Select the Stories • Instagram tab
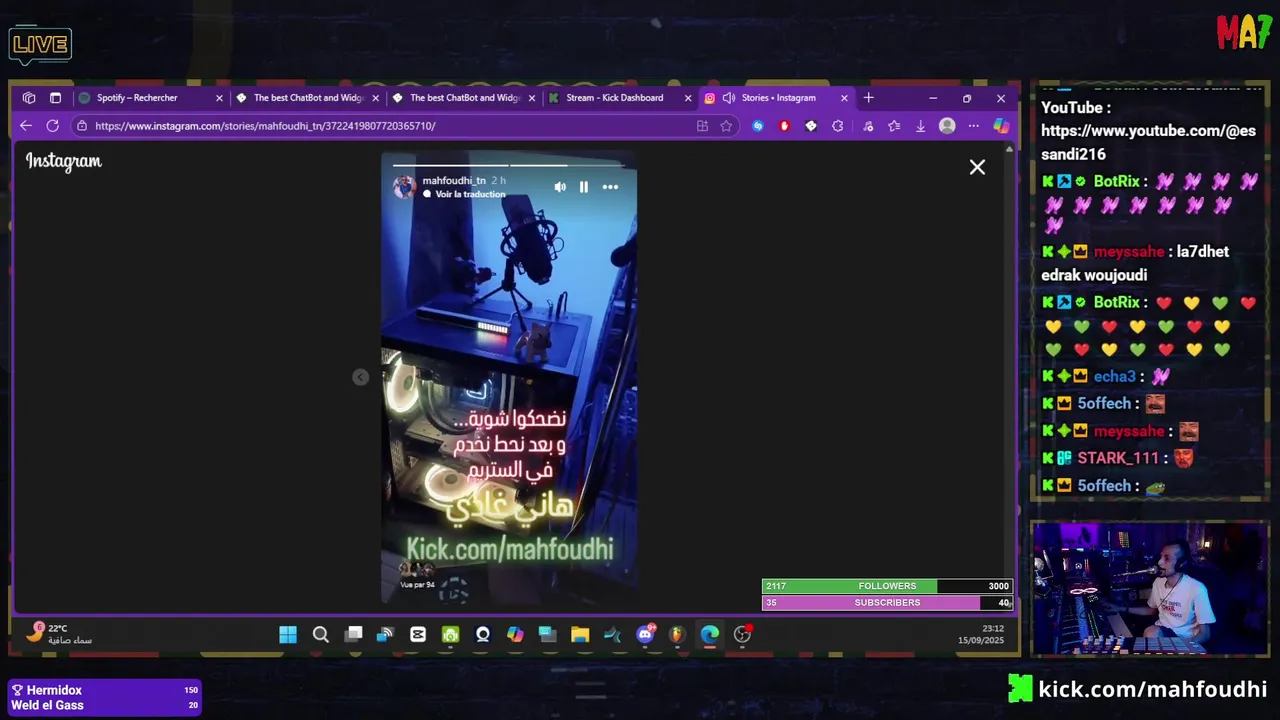Image resolution: width=1280 pixels, height=720 pixels. coord(779,98)
